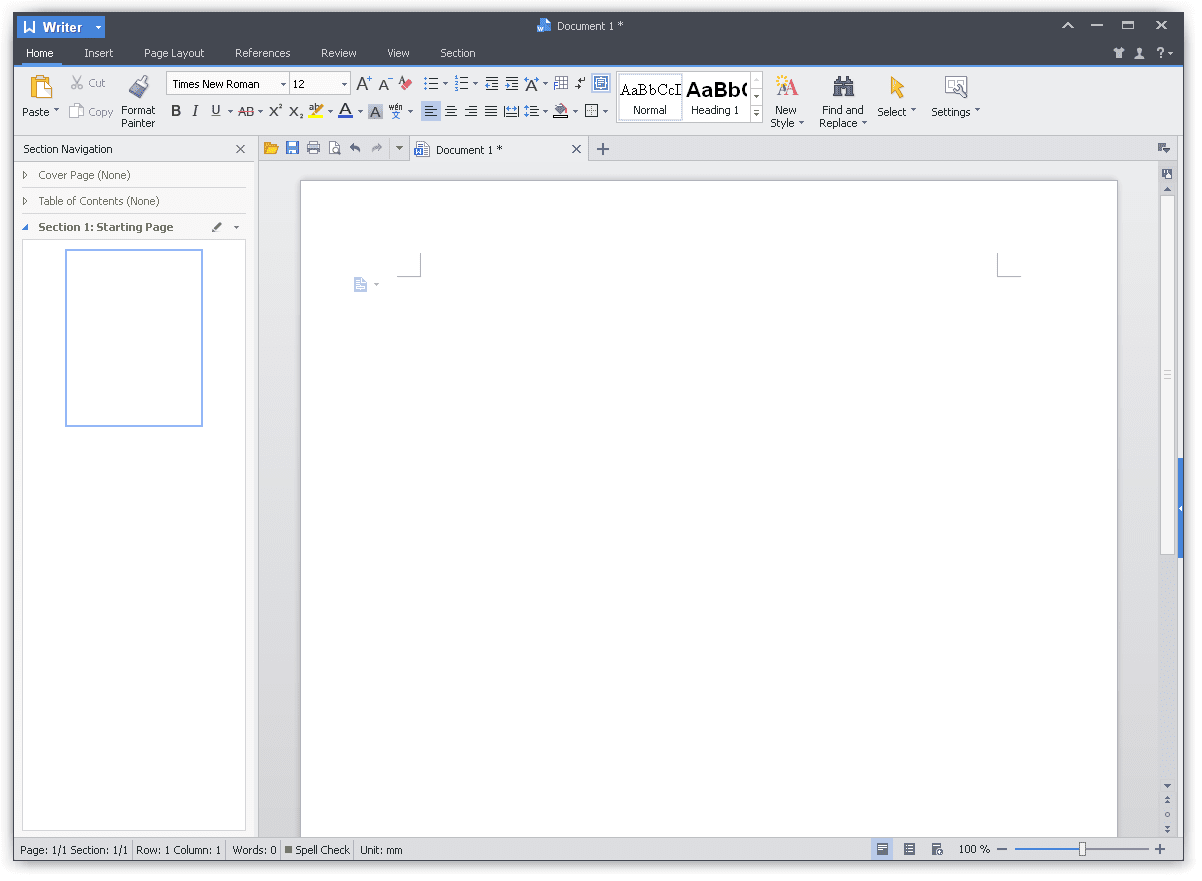
Task: Open the font size 12 dropdown
Action: pyautogui.click(x=345, y=84)
